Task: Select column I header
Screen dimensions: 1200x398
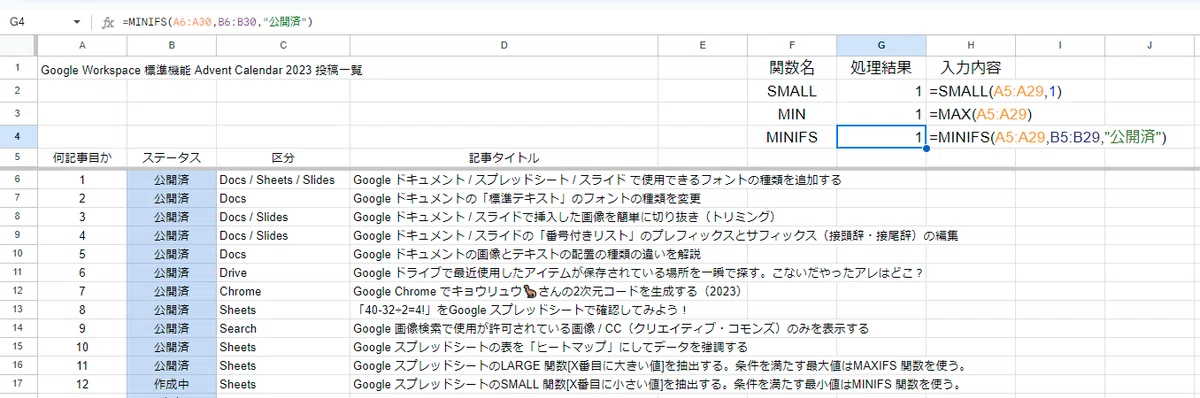Action: coord(1059,45)
